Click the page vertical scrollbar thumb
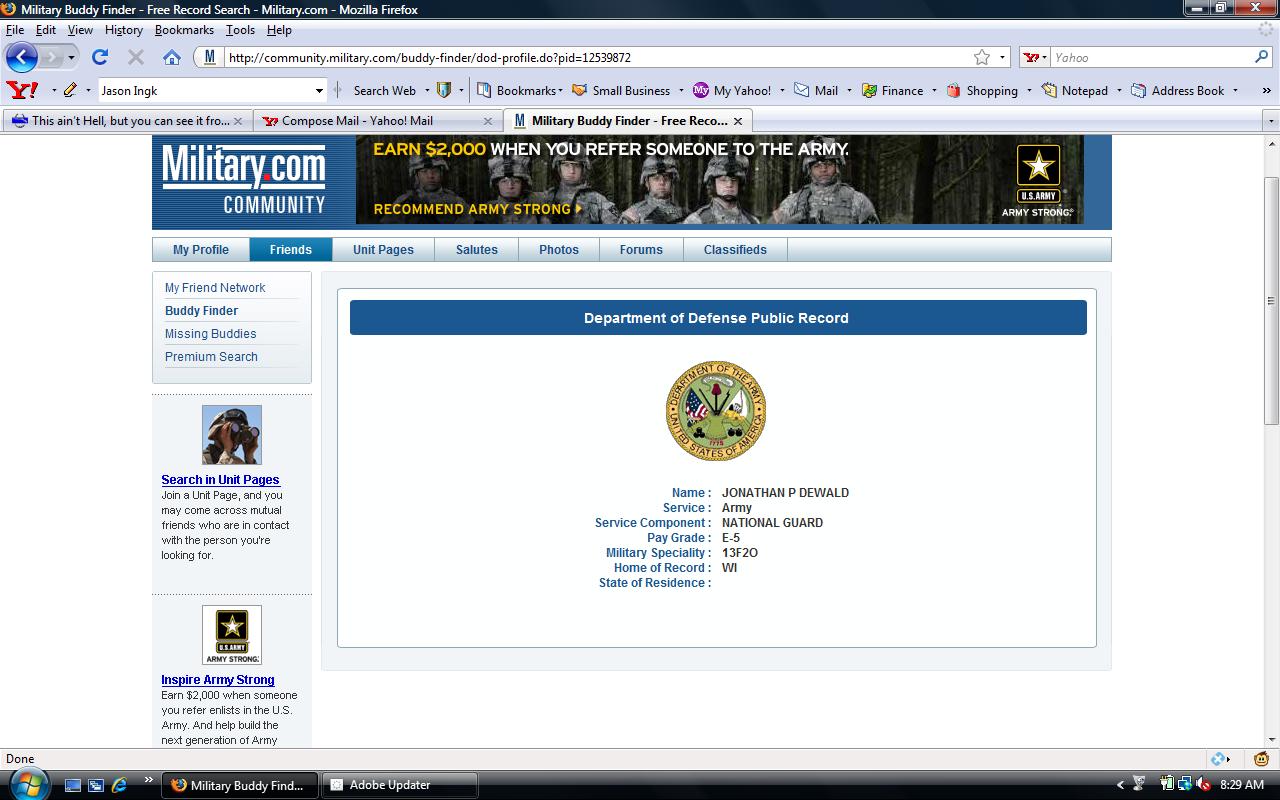 [x=1271, y=300]
